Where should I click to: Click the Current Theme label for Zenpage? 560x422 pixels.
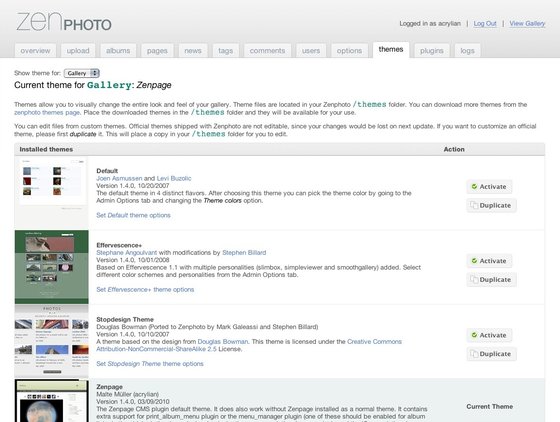pos(489,407)
